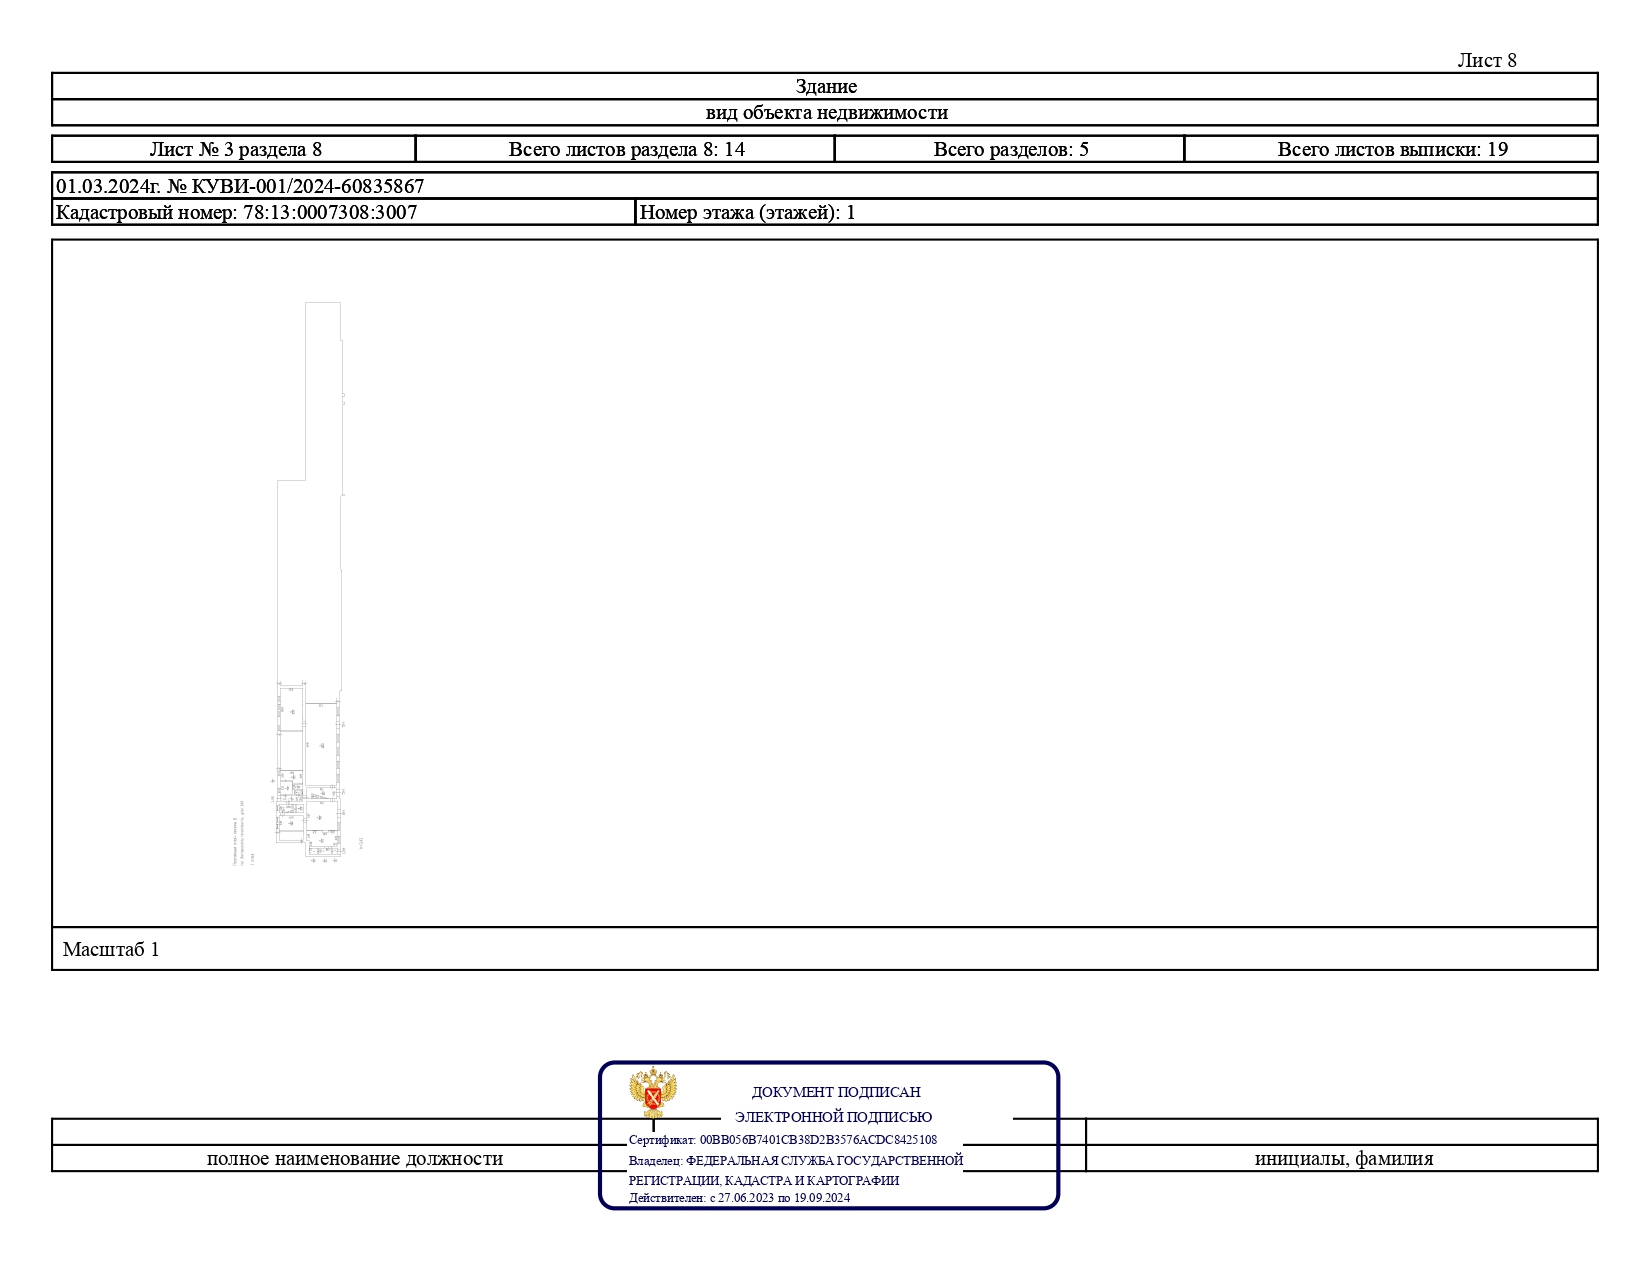The height and width of the screenshot is (1275, 1650).
Task: Click the certificate validity dates line
Action: pos(739,1198)
